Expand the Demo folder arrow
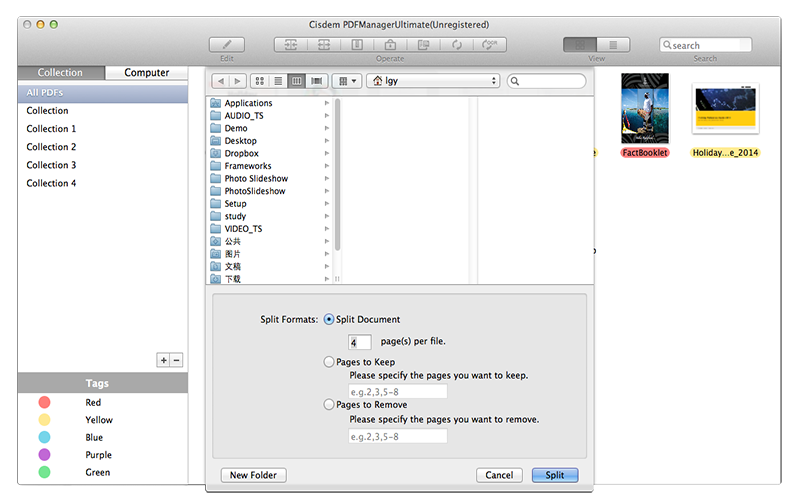This screenshot has height=500, width=800. [327, 128]
